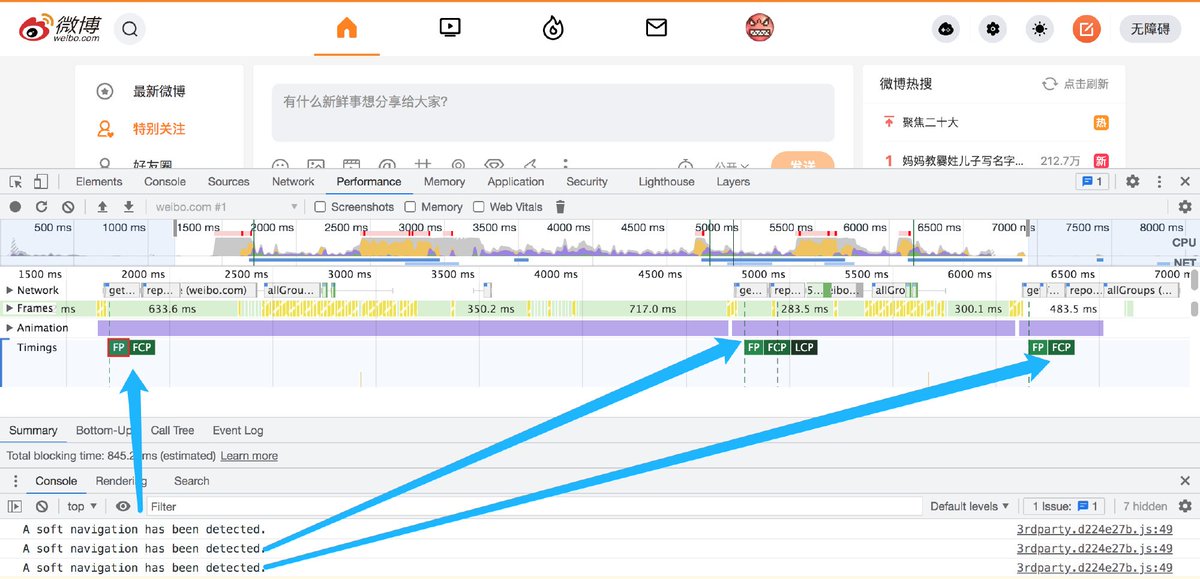1200x579 pixels.
Task: Select the 717.0 ms frame
Action: tap(652, 309)
